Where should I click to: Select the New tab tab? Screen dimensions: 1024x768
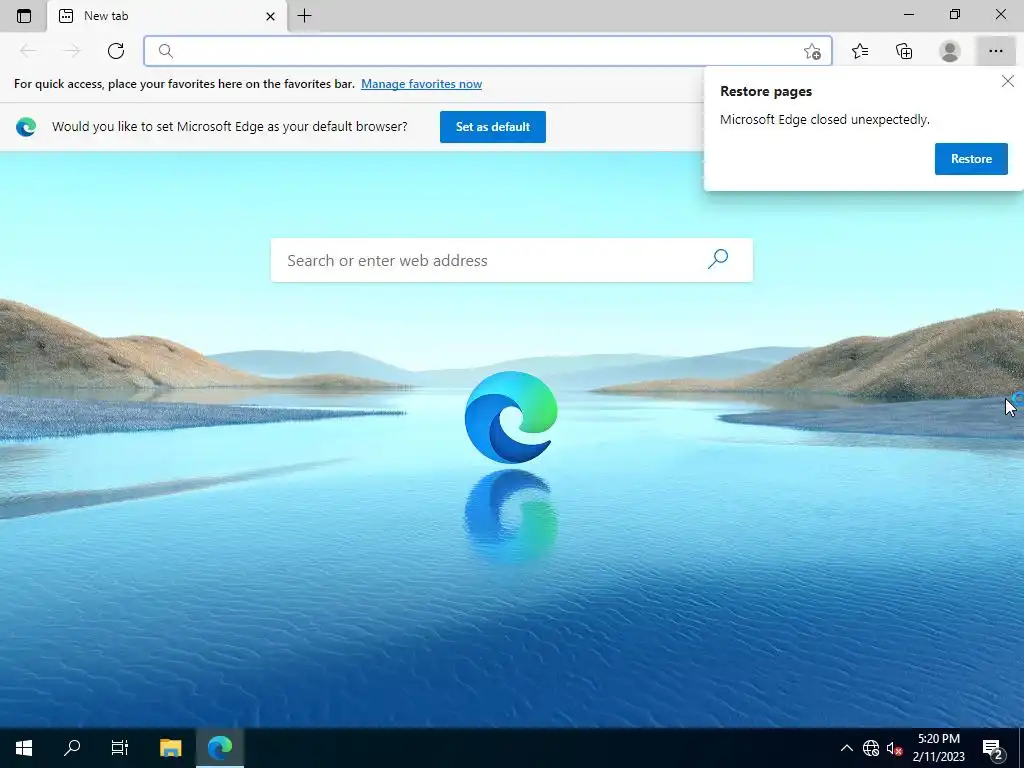(x=167, y=16)
